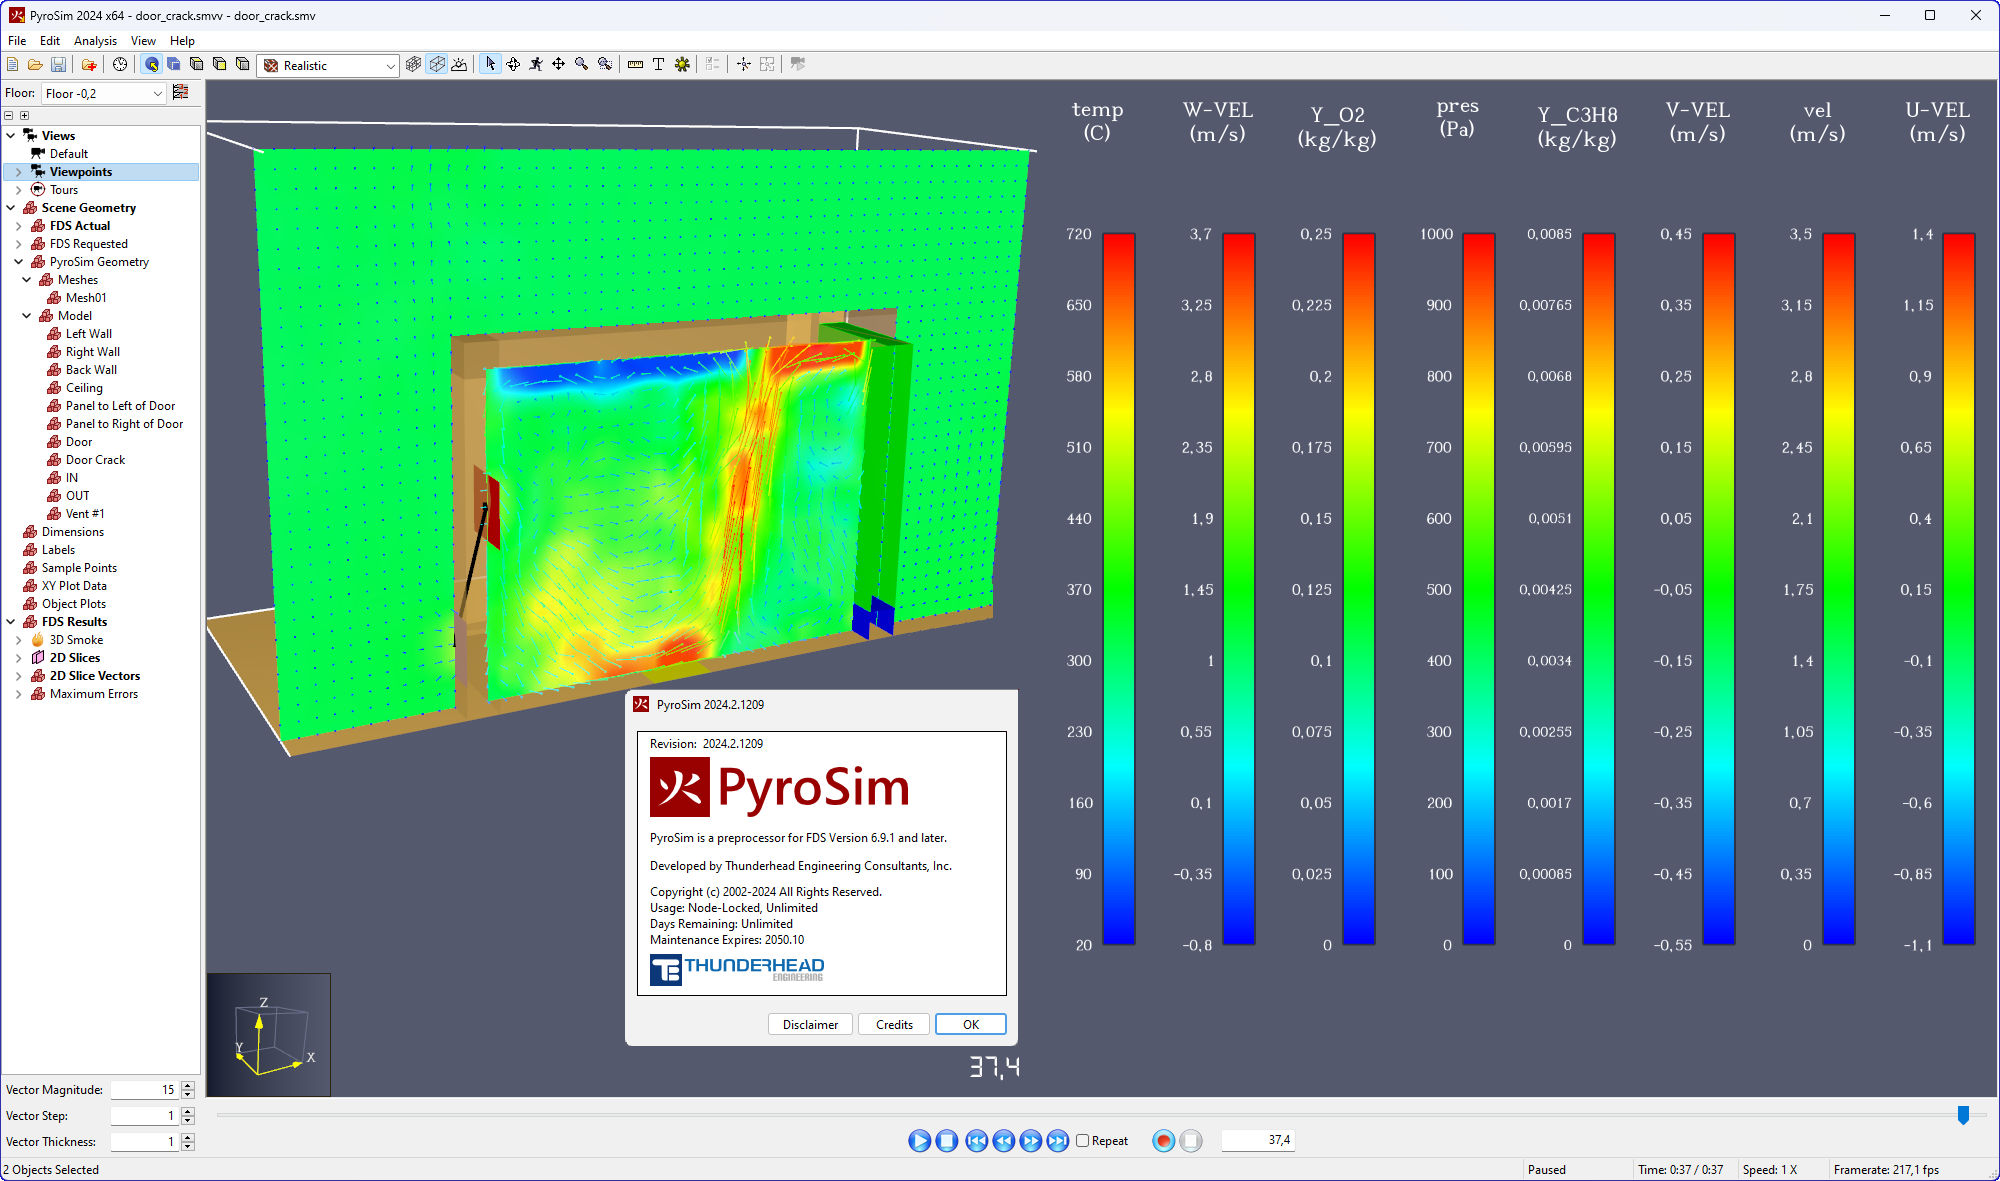The height and width of the screenshot is (1181, 2000).
Task: Select the walk-through navigation tool
Action: (x=536, y=64)
